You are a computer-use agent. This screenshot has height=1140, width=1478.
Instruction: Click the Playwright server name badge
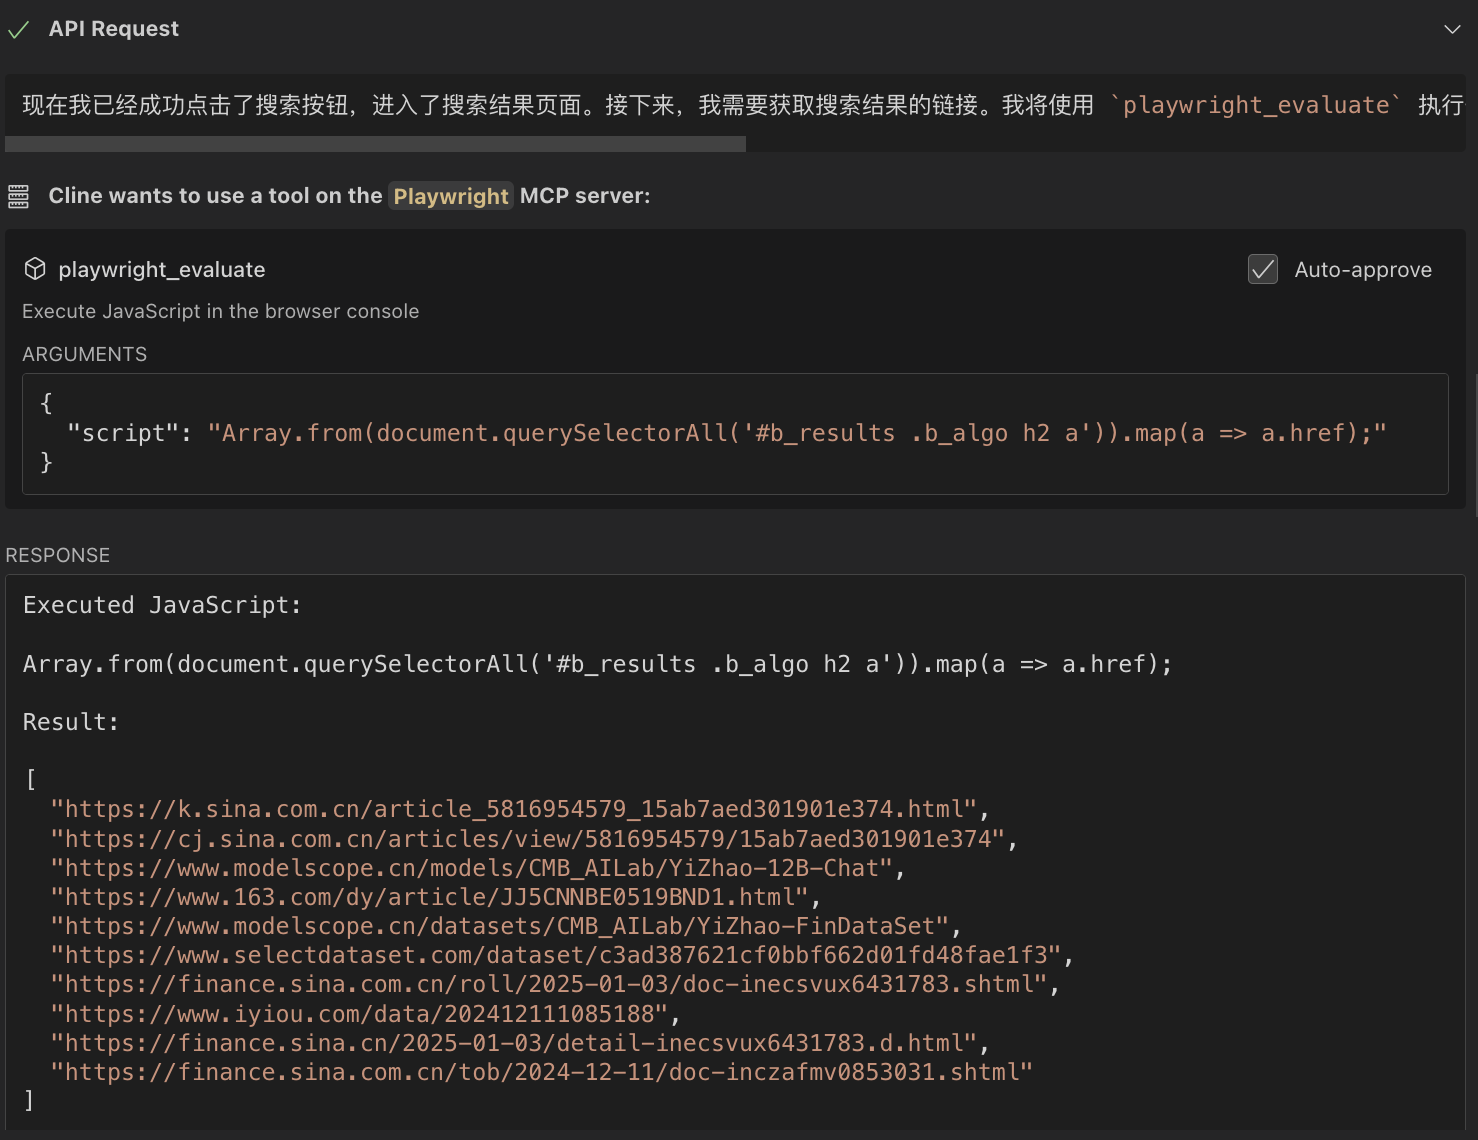pyautogui.click(x=451, y=196)
